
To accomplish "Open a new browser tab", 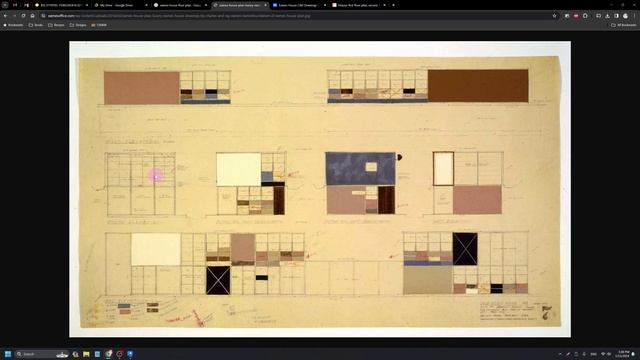I will [393, 5].
